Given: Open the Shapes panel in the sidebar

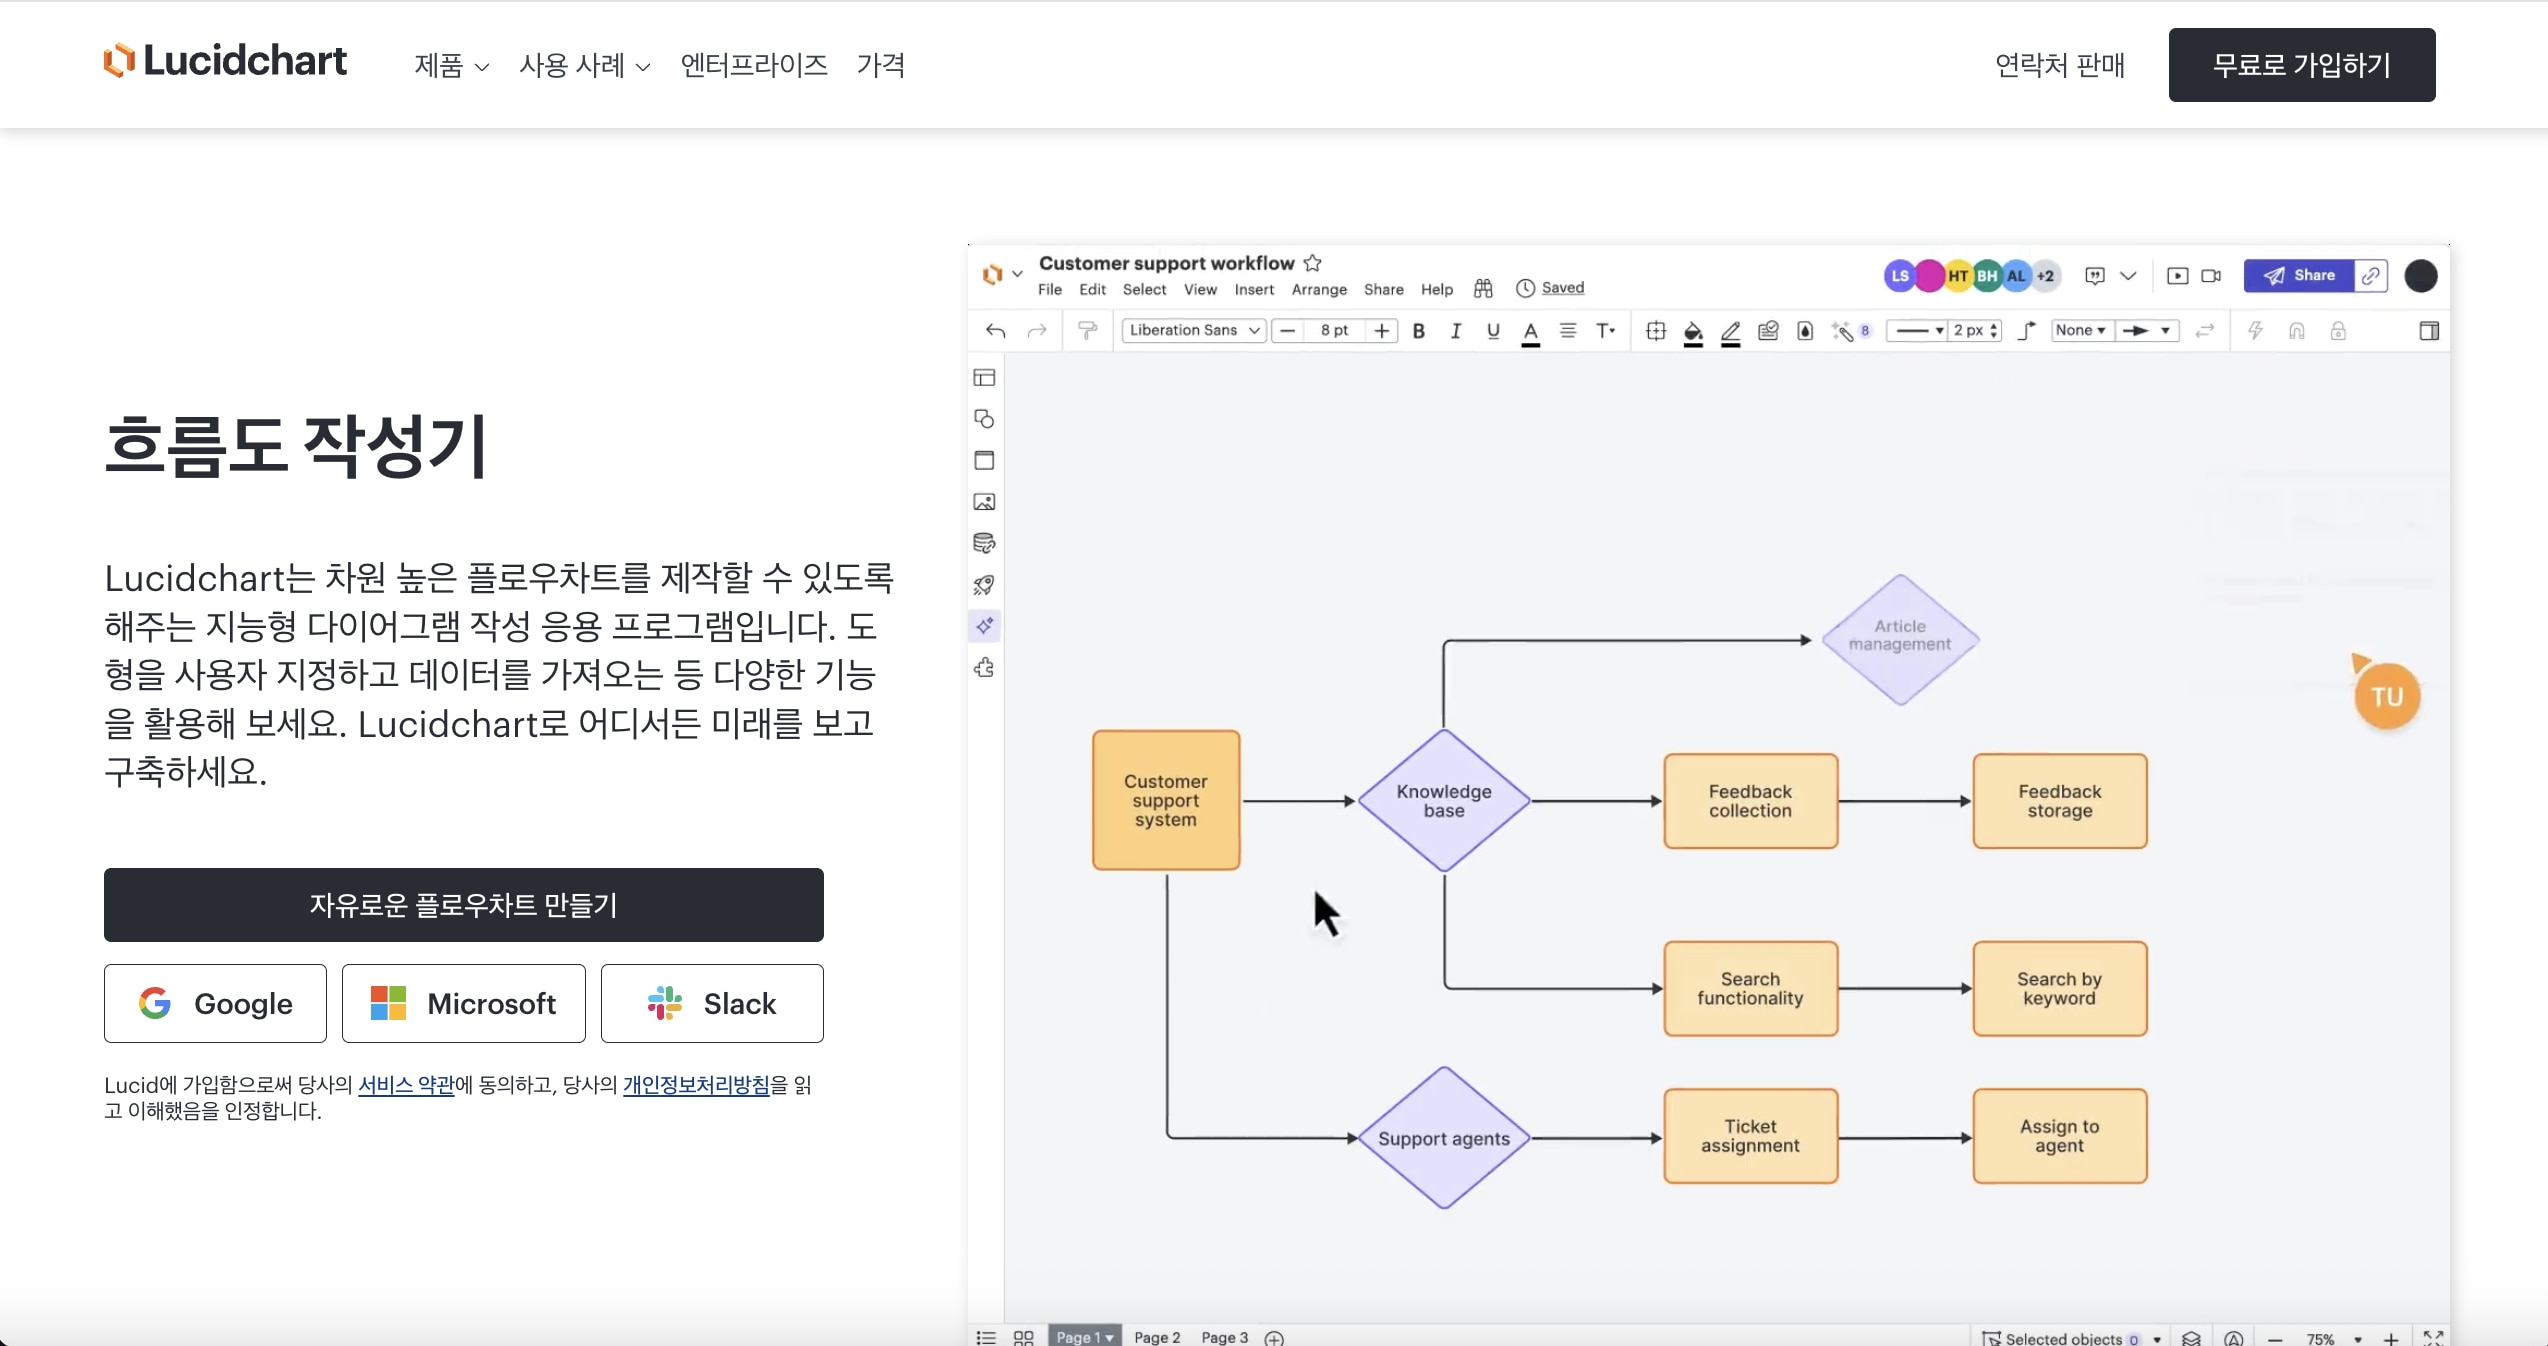Looking at the screenshot, I should (984, 419).
